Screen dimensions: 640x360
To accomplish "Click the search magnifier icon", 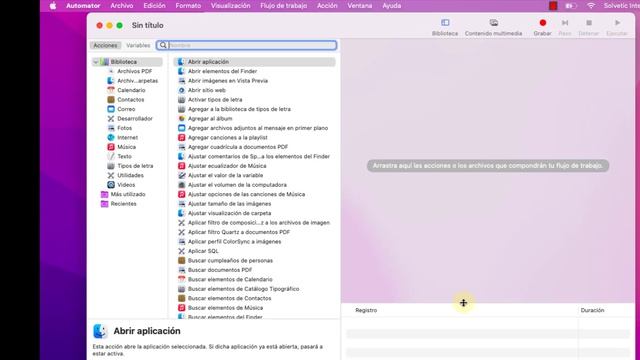I will (x=163, y=45).
